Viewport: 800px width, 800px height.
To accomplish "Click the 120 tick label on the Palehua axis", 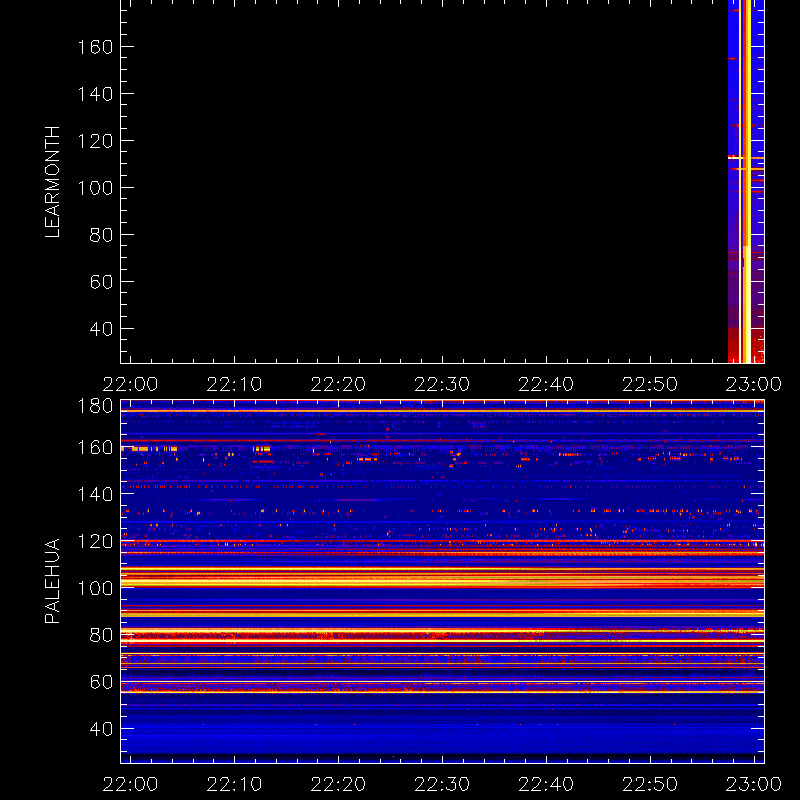I will click(95, 541).
